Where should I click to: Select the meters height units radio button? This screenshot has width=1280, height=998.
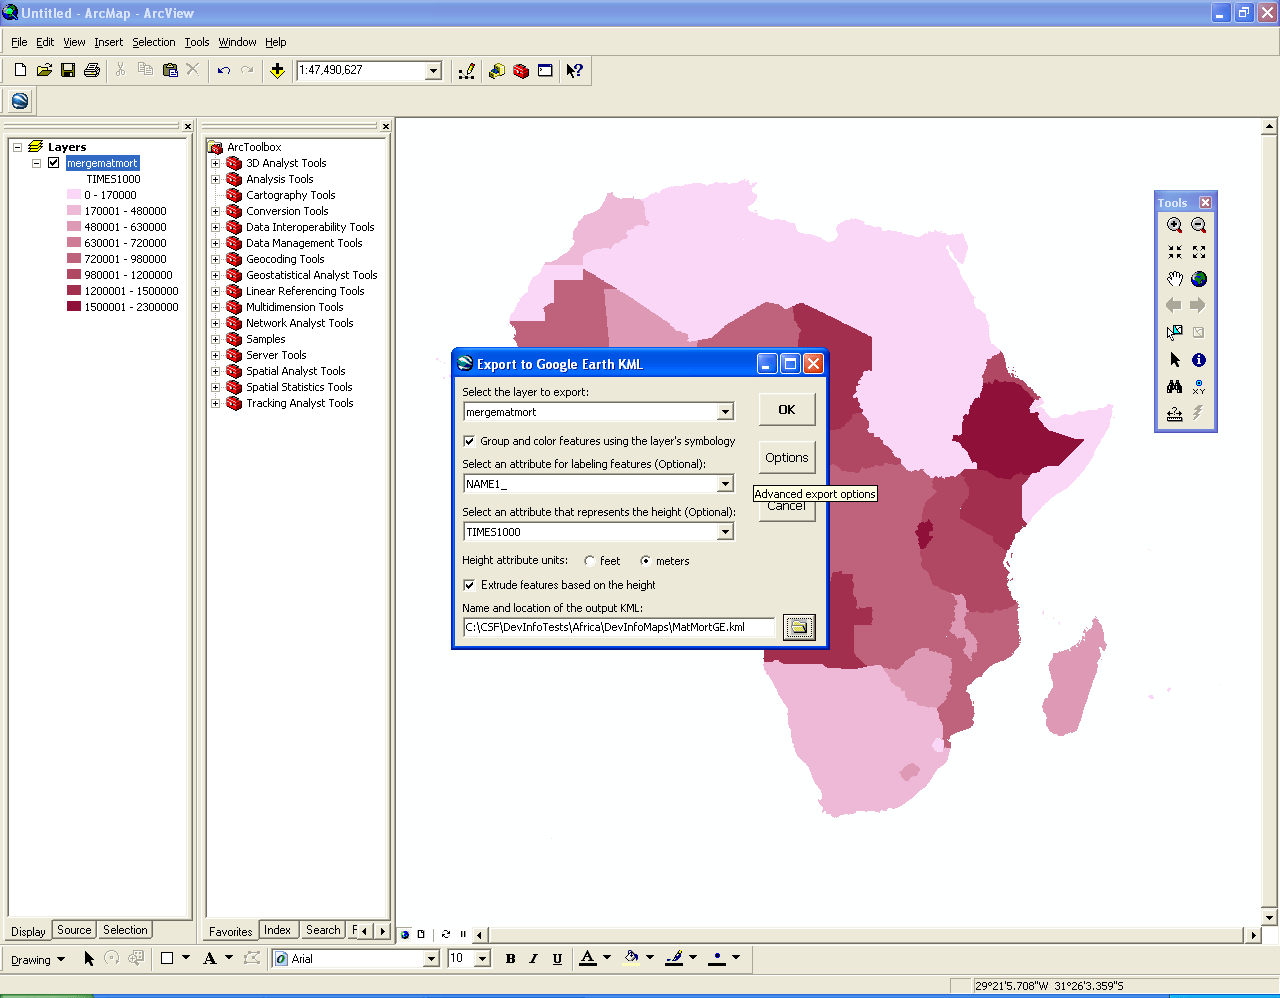(646, 561)
